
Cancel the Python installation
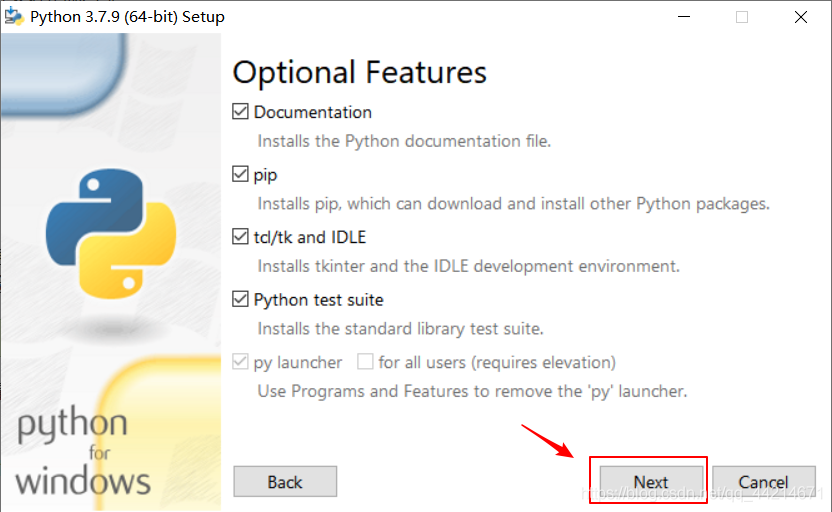pyautogui.click(x=764, y=482)
